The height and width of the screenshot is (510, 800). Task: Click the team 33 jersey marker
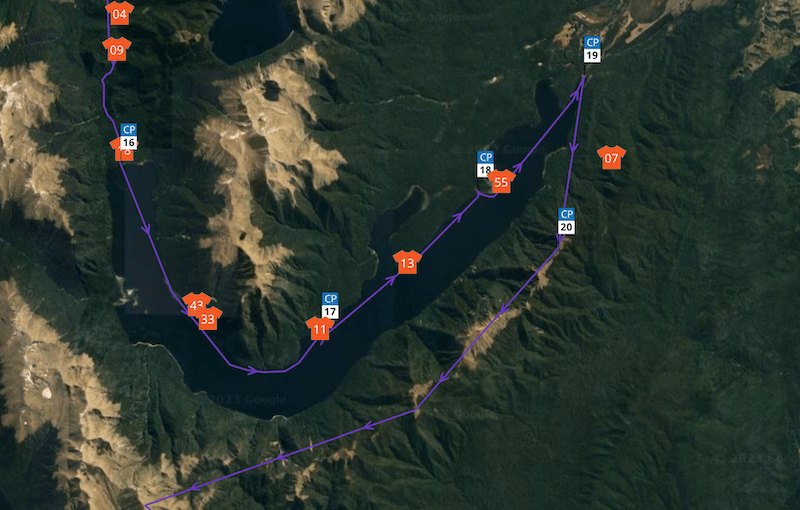208,318
